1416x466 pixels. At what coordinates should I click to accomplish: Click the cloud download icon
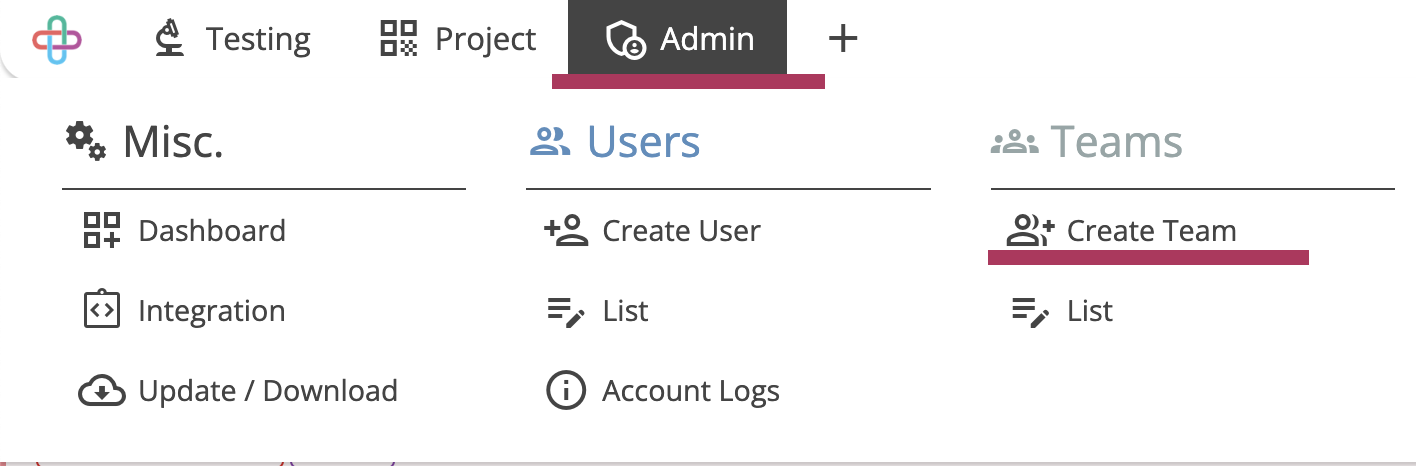[x=102, y=391]
